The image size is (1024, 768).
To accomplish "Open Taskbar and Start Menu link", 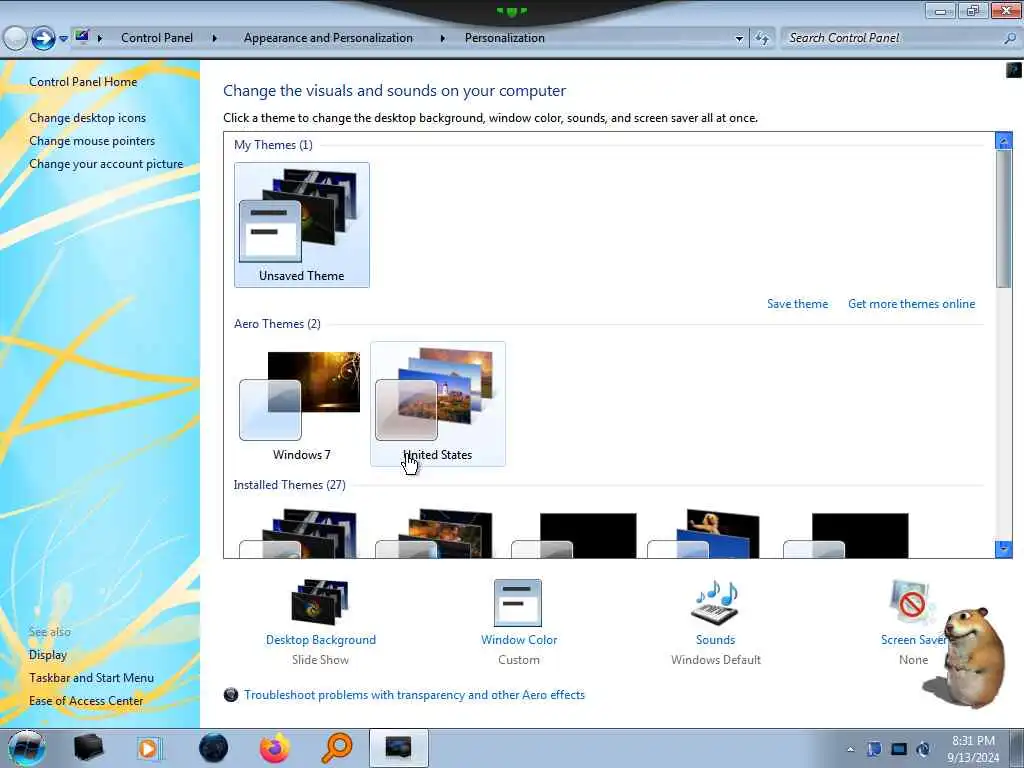I will pyautogui.click(x=91, y=678).
